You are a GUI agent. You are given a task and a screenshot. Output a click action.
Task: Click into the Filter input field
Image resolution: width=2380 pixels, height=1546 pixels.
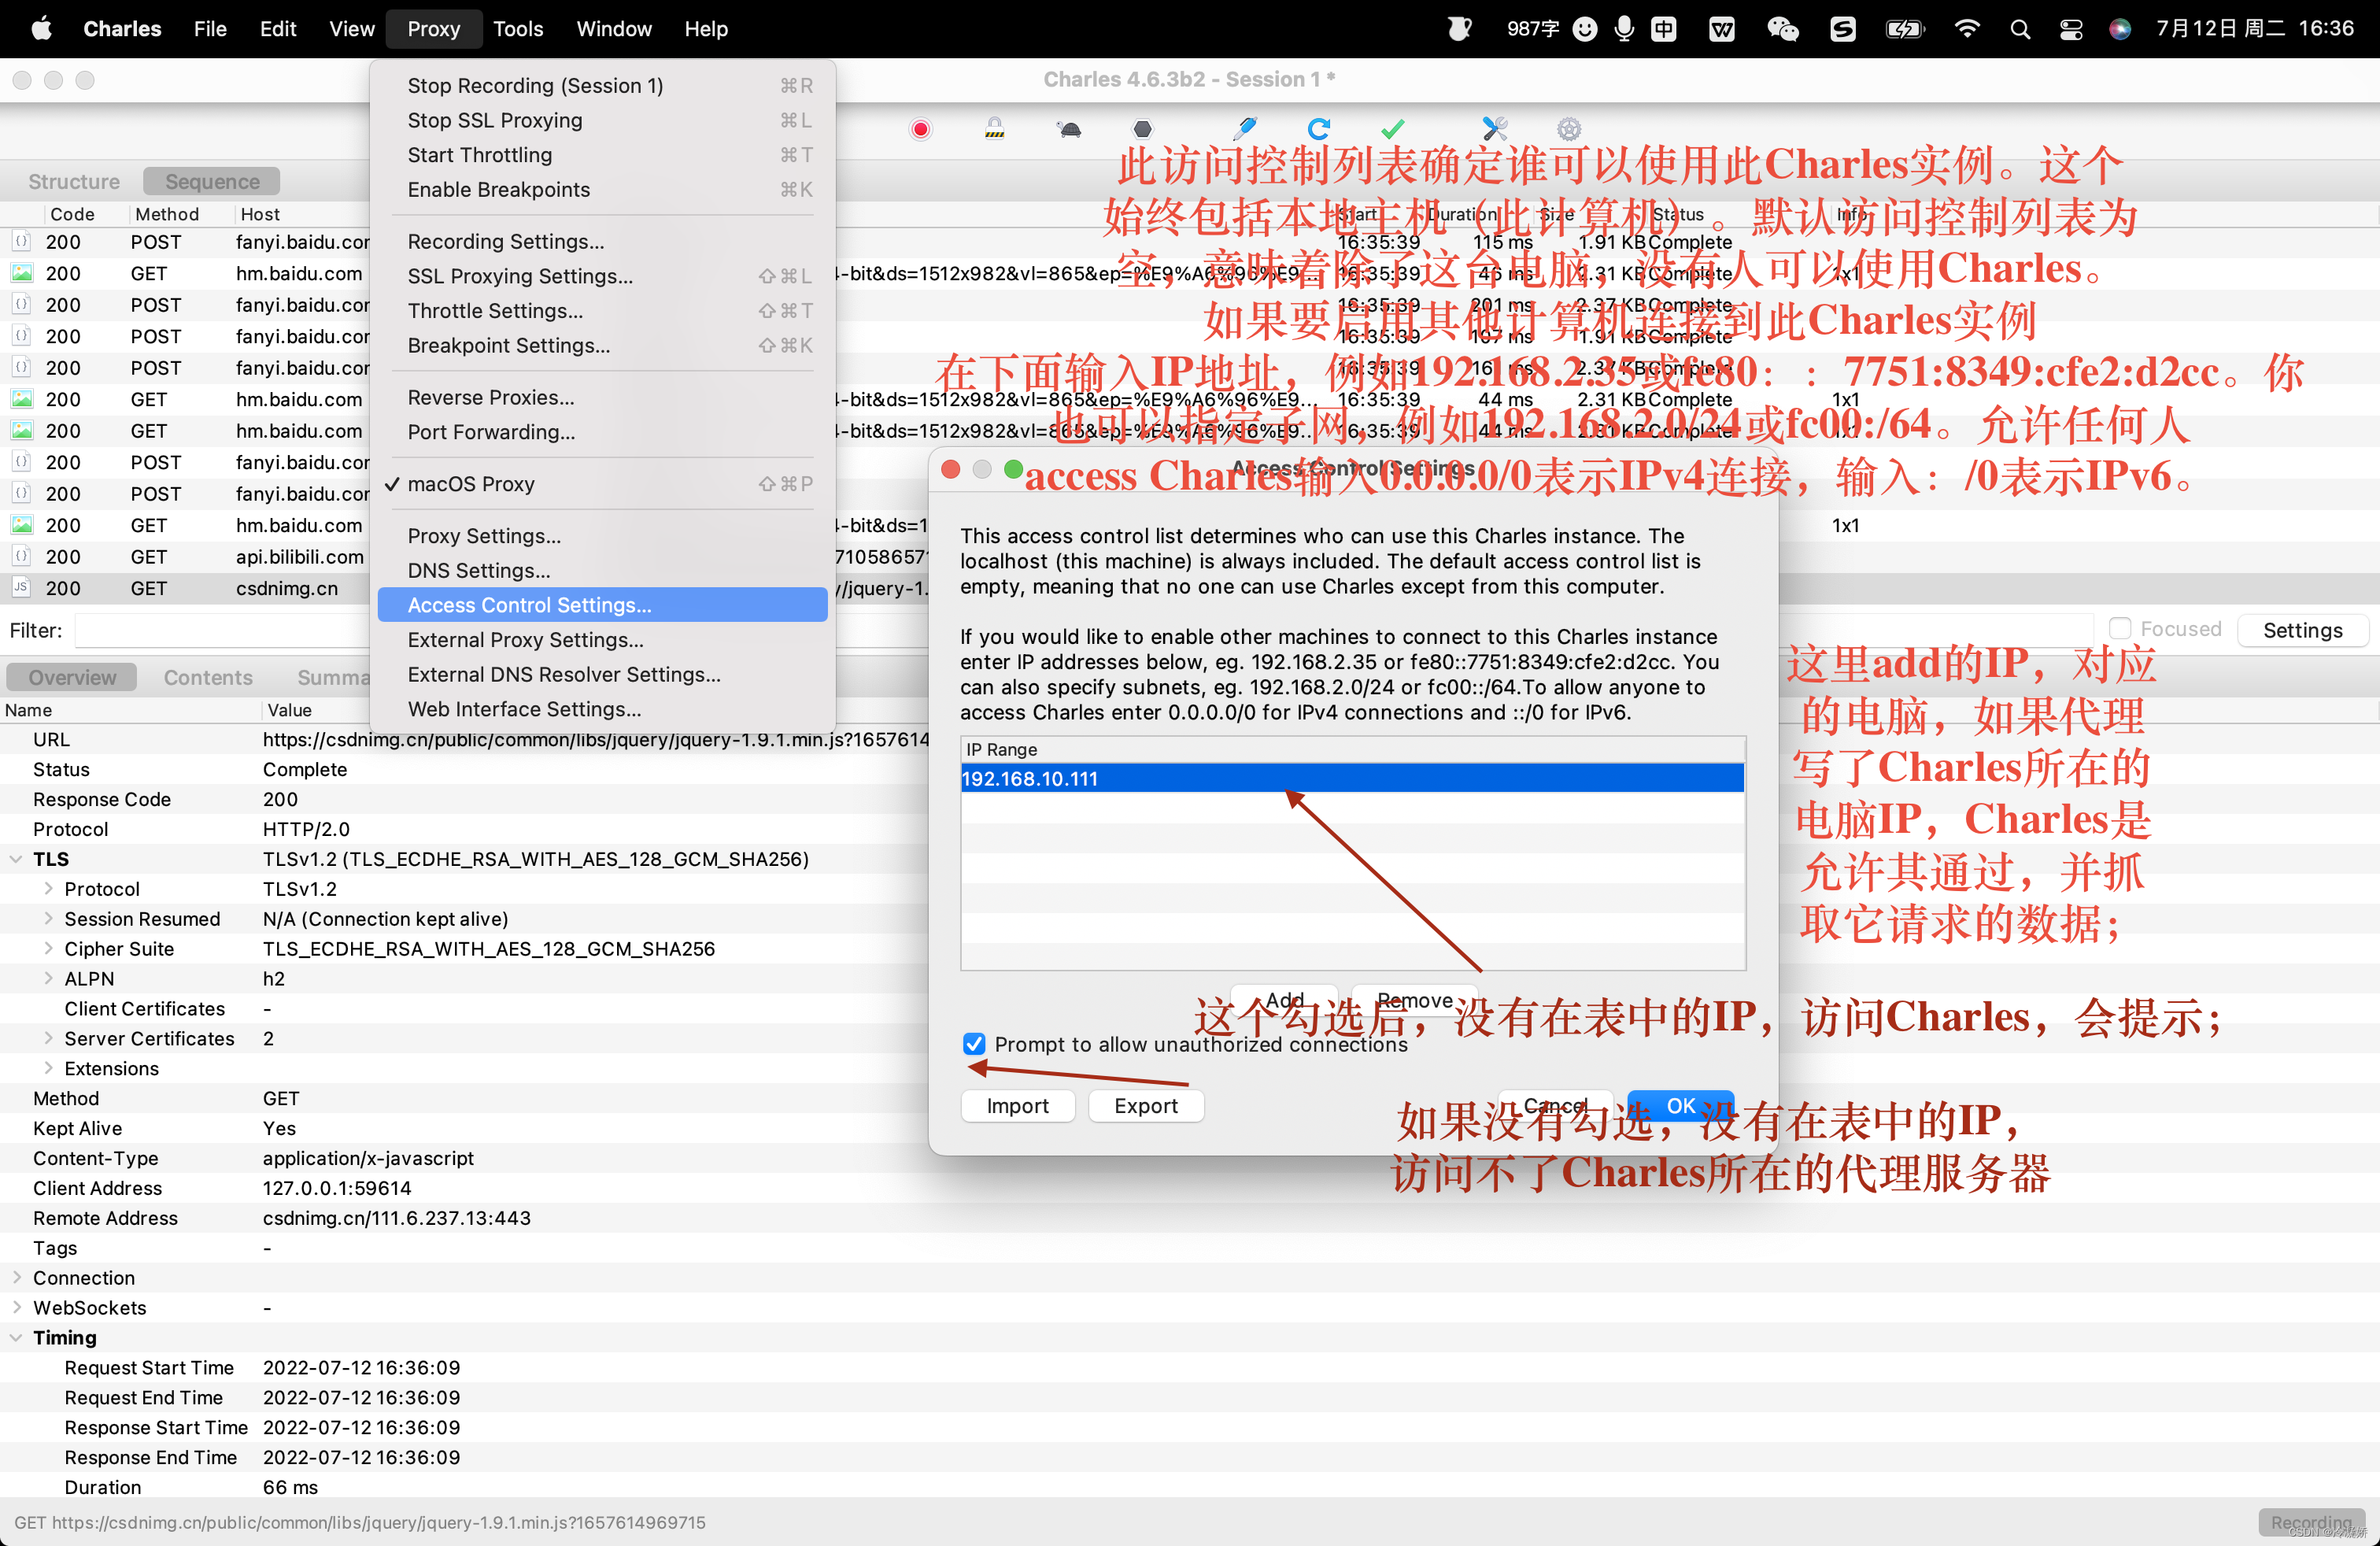pyautogui.click(x=1084, y=630)
